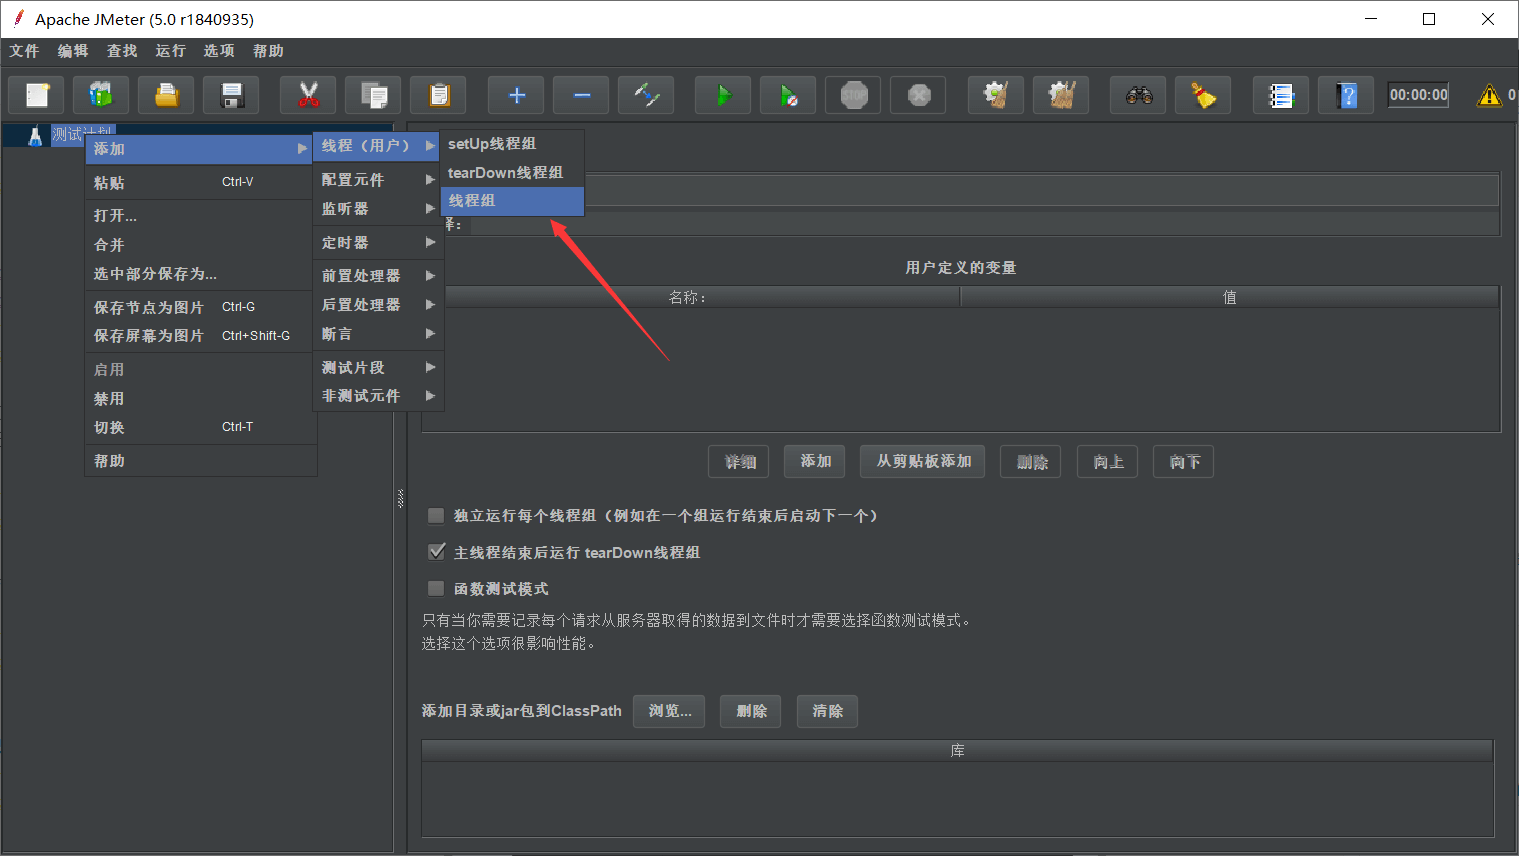
Task: Click the Save floppy disk icon
Action: pyautogui.click(x=231, y=95)
